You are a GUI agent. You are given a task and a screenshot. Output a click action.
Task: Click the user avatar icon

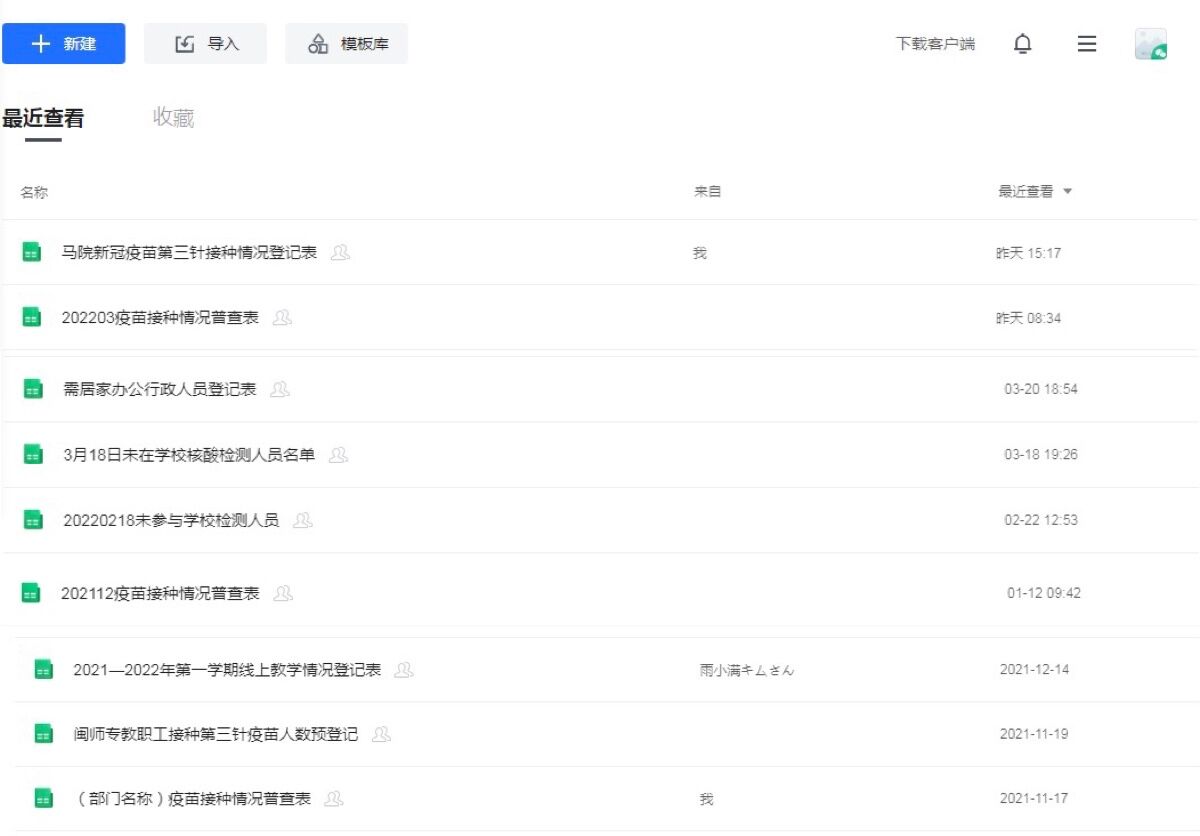pyautogui.click(x=1151, y=44)
